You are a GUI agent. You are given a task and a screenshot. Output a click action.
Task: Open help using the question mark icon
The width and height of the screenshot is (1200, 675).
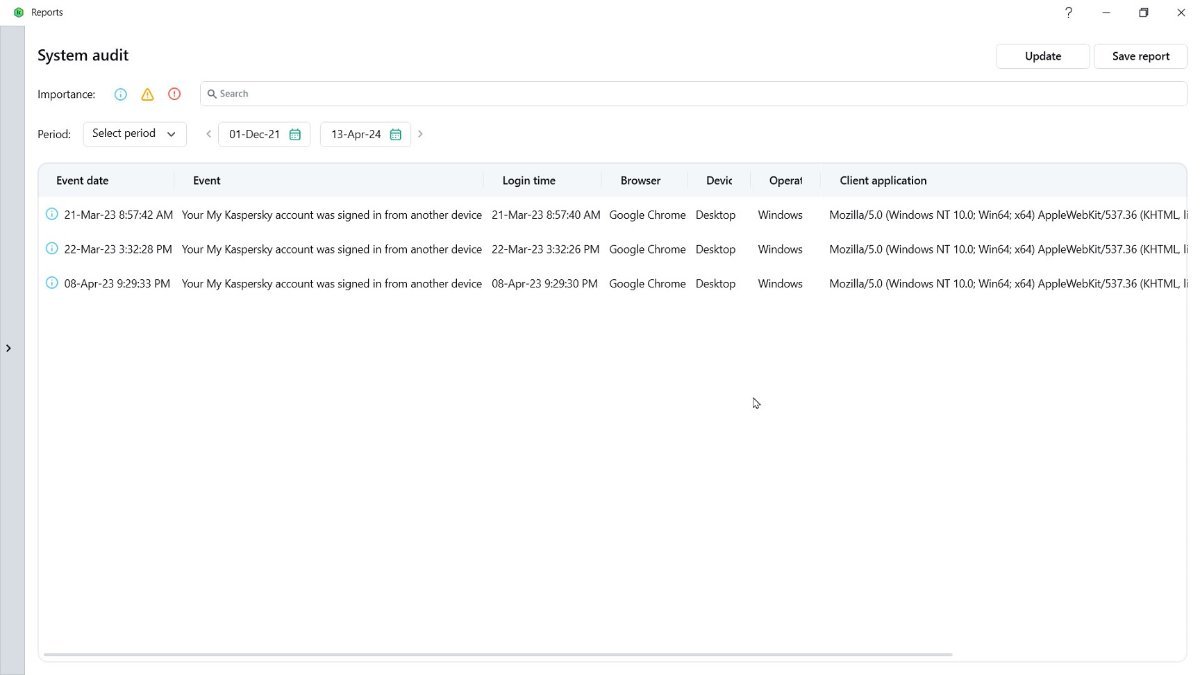[x=1068, y=13]
